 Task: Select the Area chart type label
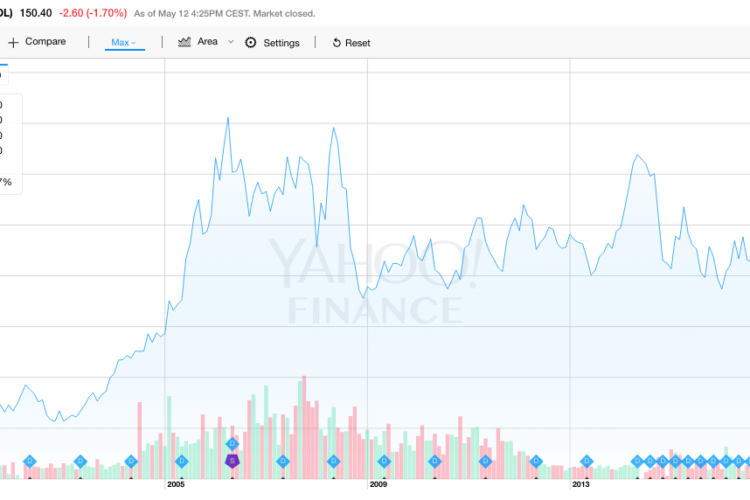point(208,42)
